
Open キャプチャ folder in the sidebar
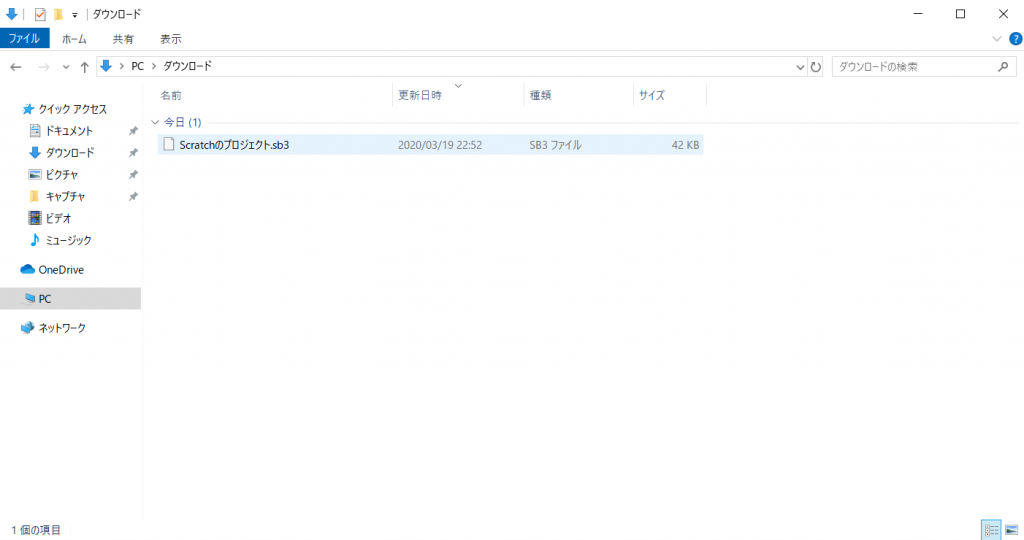pyautogui.click(x=65, y=197)
